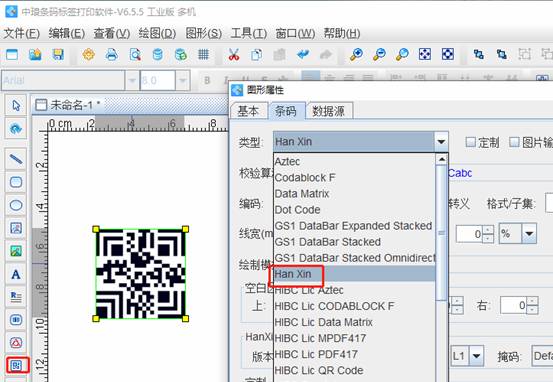Viewport: 553px width, 382px height.
Task: Click the scissors cut icon
Action: (x=233, y=55)
